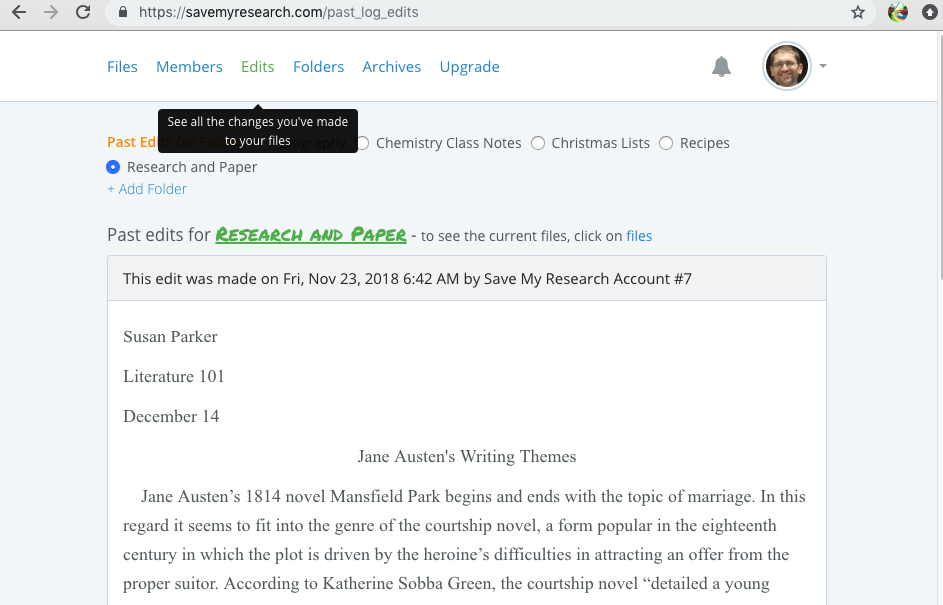The width and height of the screenshot is (943, 605).
Task: Click the padlock icon in the address bar
Action: (x=121, y=13)
